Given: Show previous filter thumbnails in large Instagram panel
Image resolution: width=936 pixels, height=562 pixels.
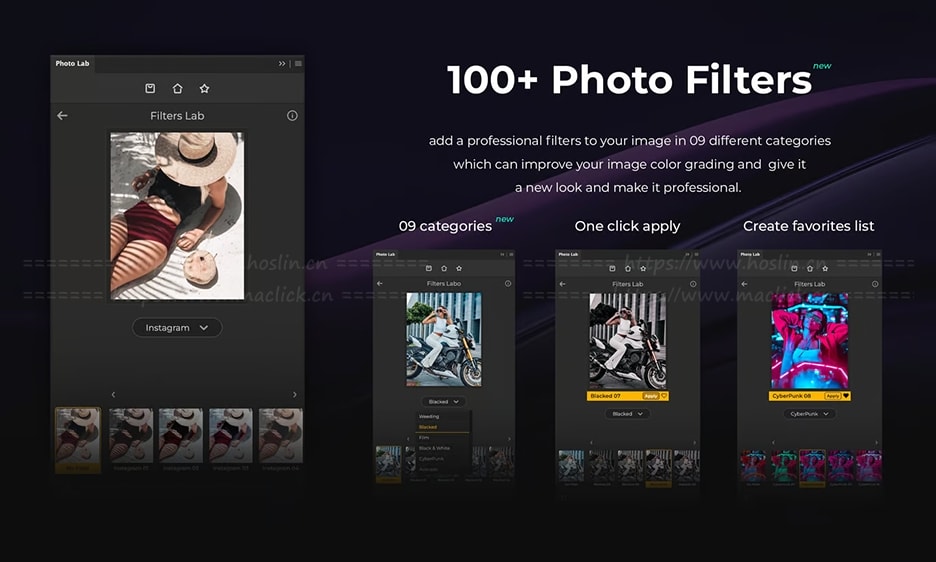Looking at the screenshot, I should coord(113,395).
